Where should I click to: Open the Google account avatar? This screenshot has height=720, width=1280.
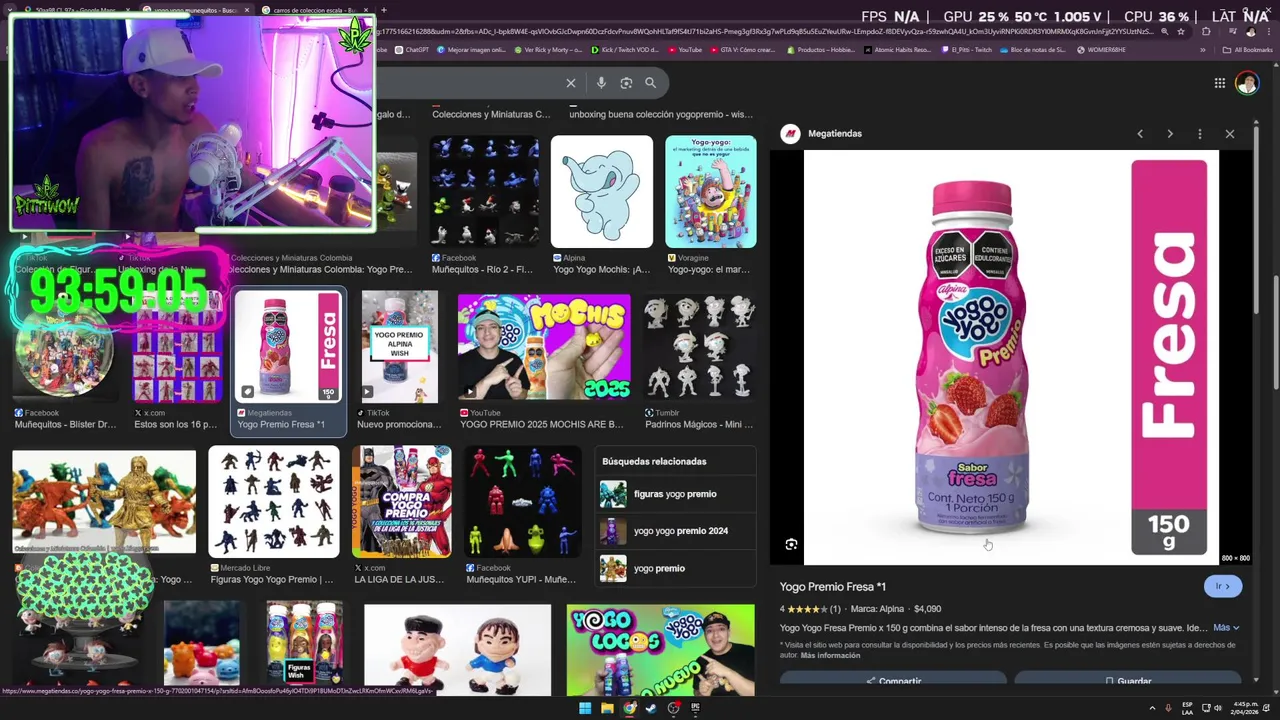(x=1246, y=83)
